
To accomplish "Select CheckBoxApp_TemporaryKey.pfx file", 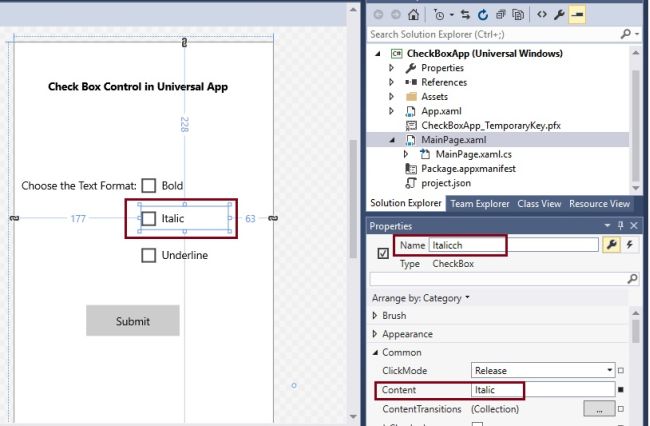I will pos(491,126).
